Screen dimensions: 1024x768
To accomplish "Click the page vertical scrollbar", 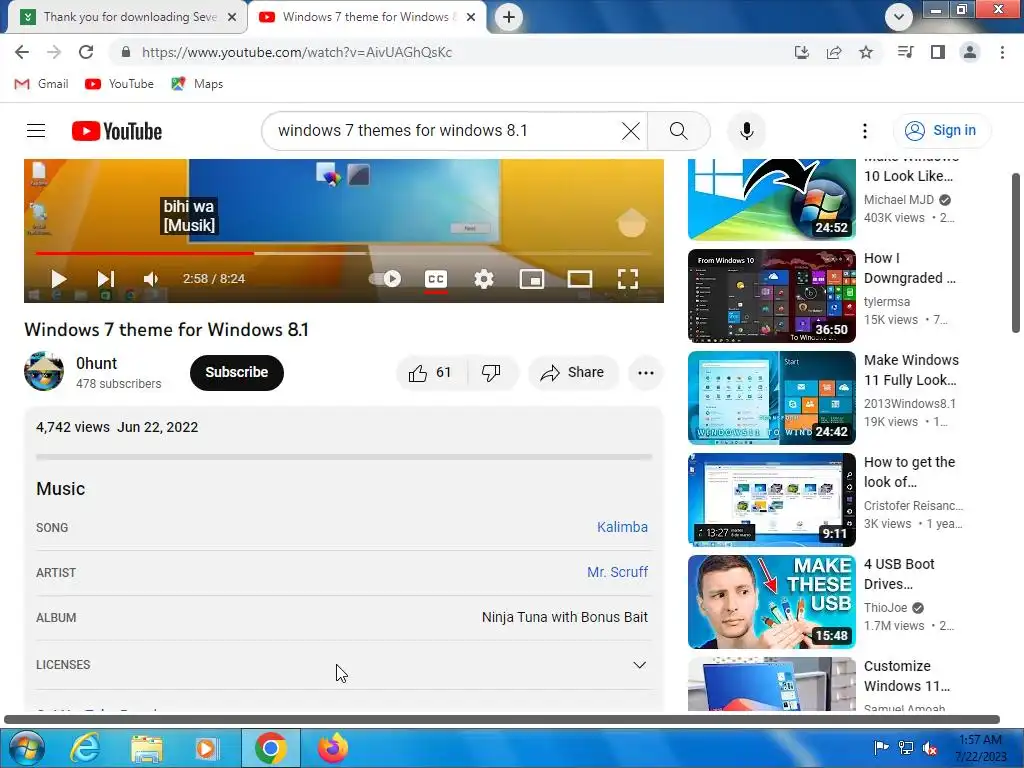I will click(1016, 252).
